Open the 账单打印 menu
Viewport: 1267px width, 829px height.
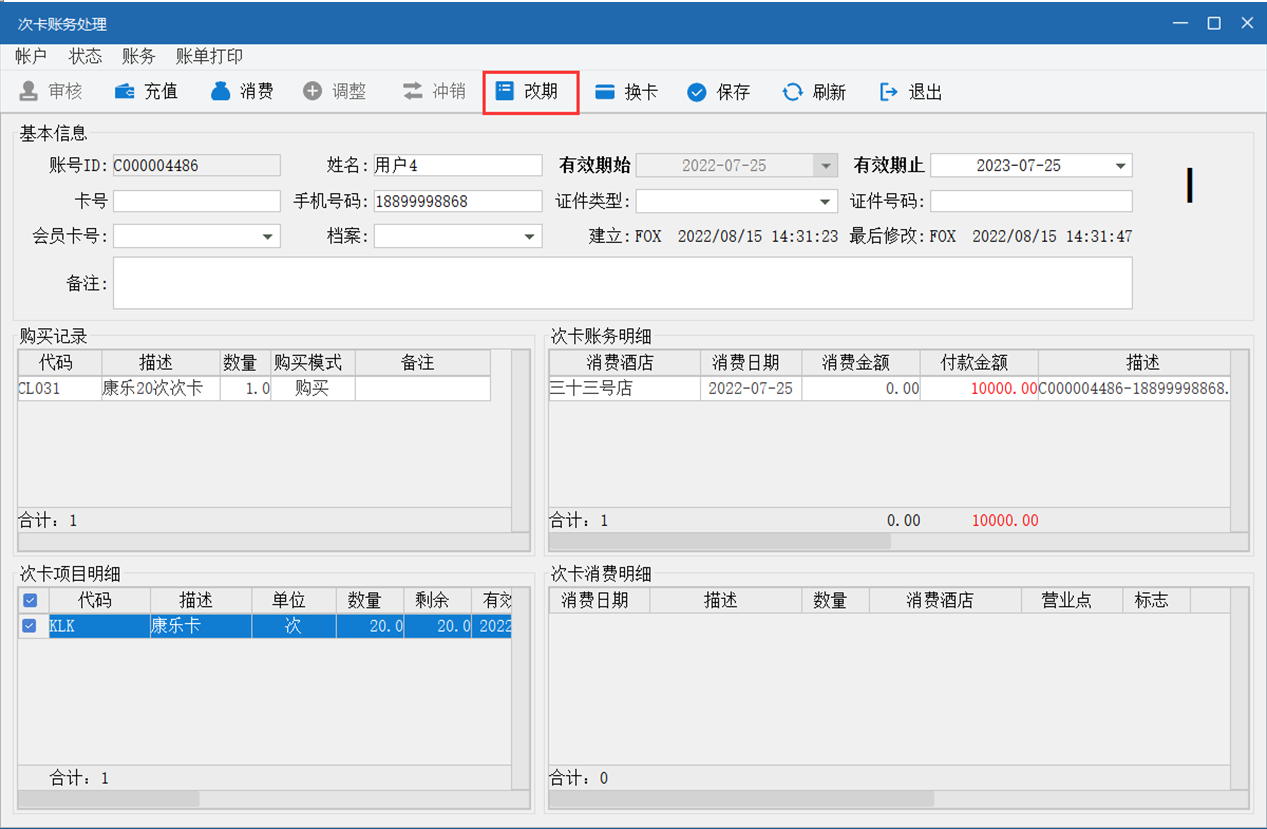tap(209, 57)
